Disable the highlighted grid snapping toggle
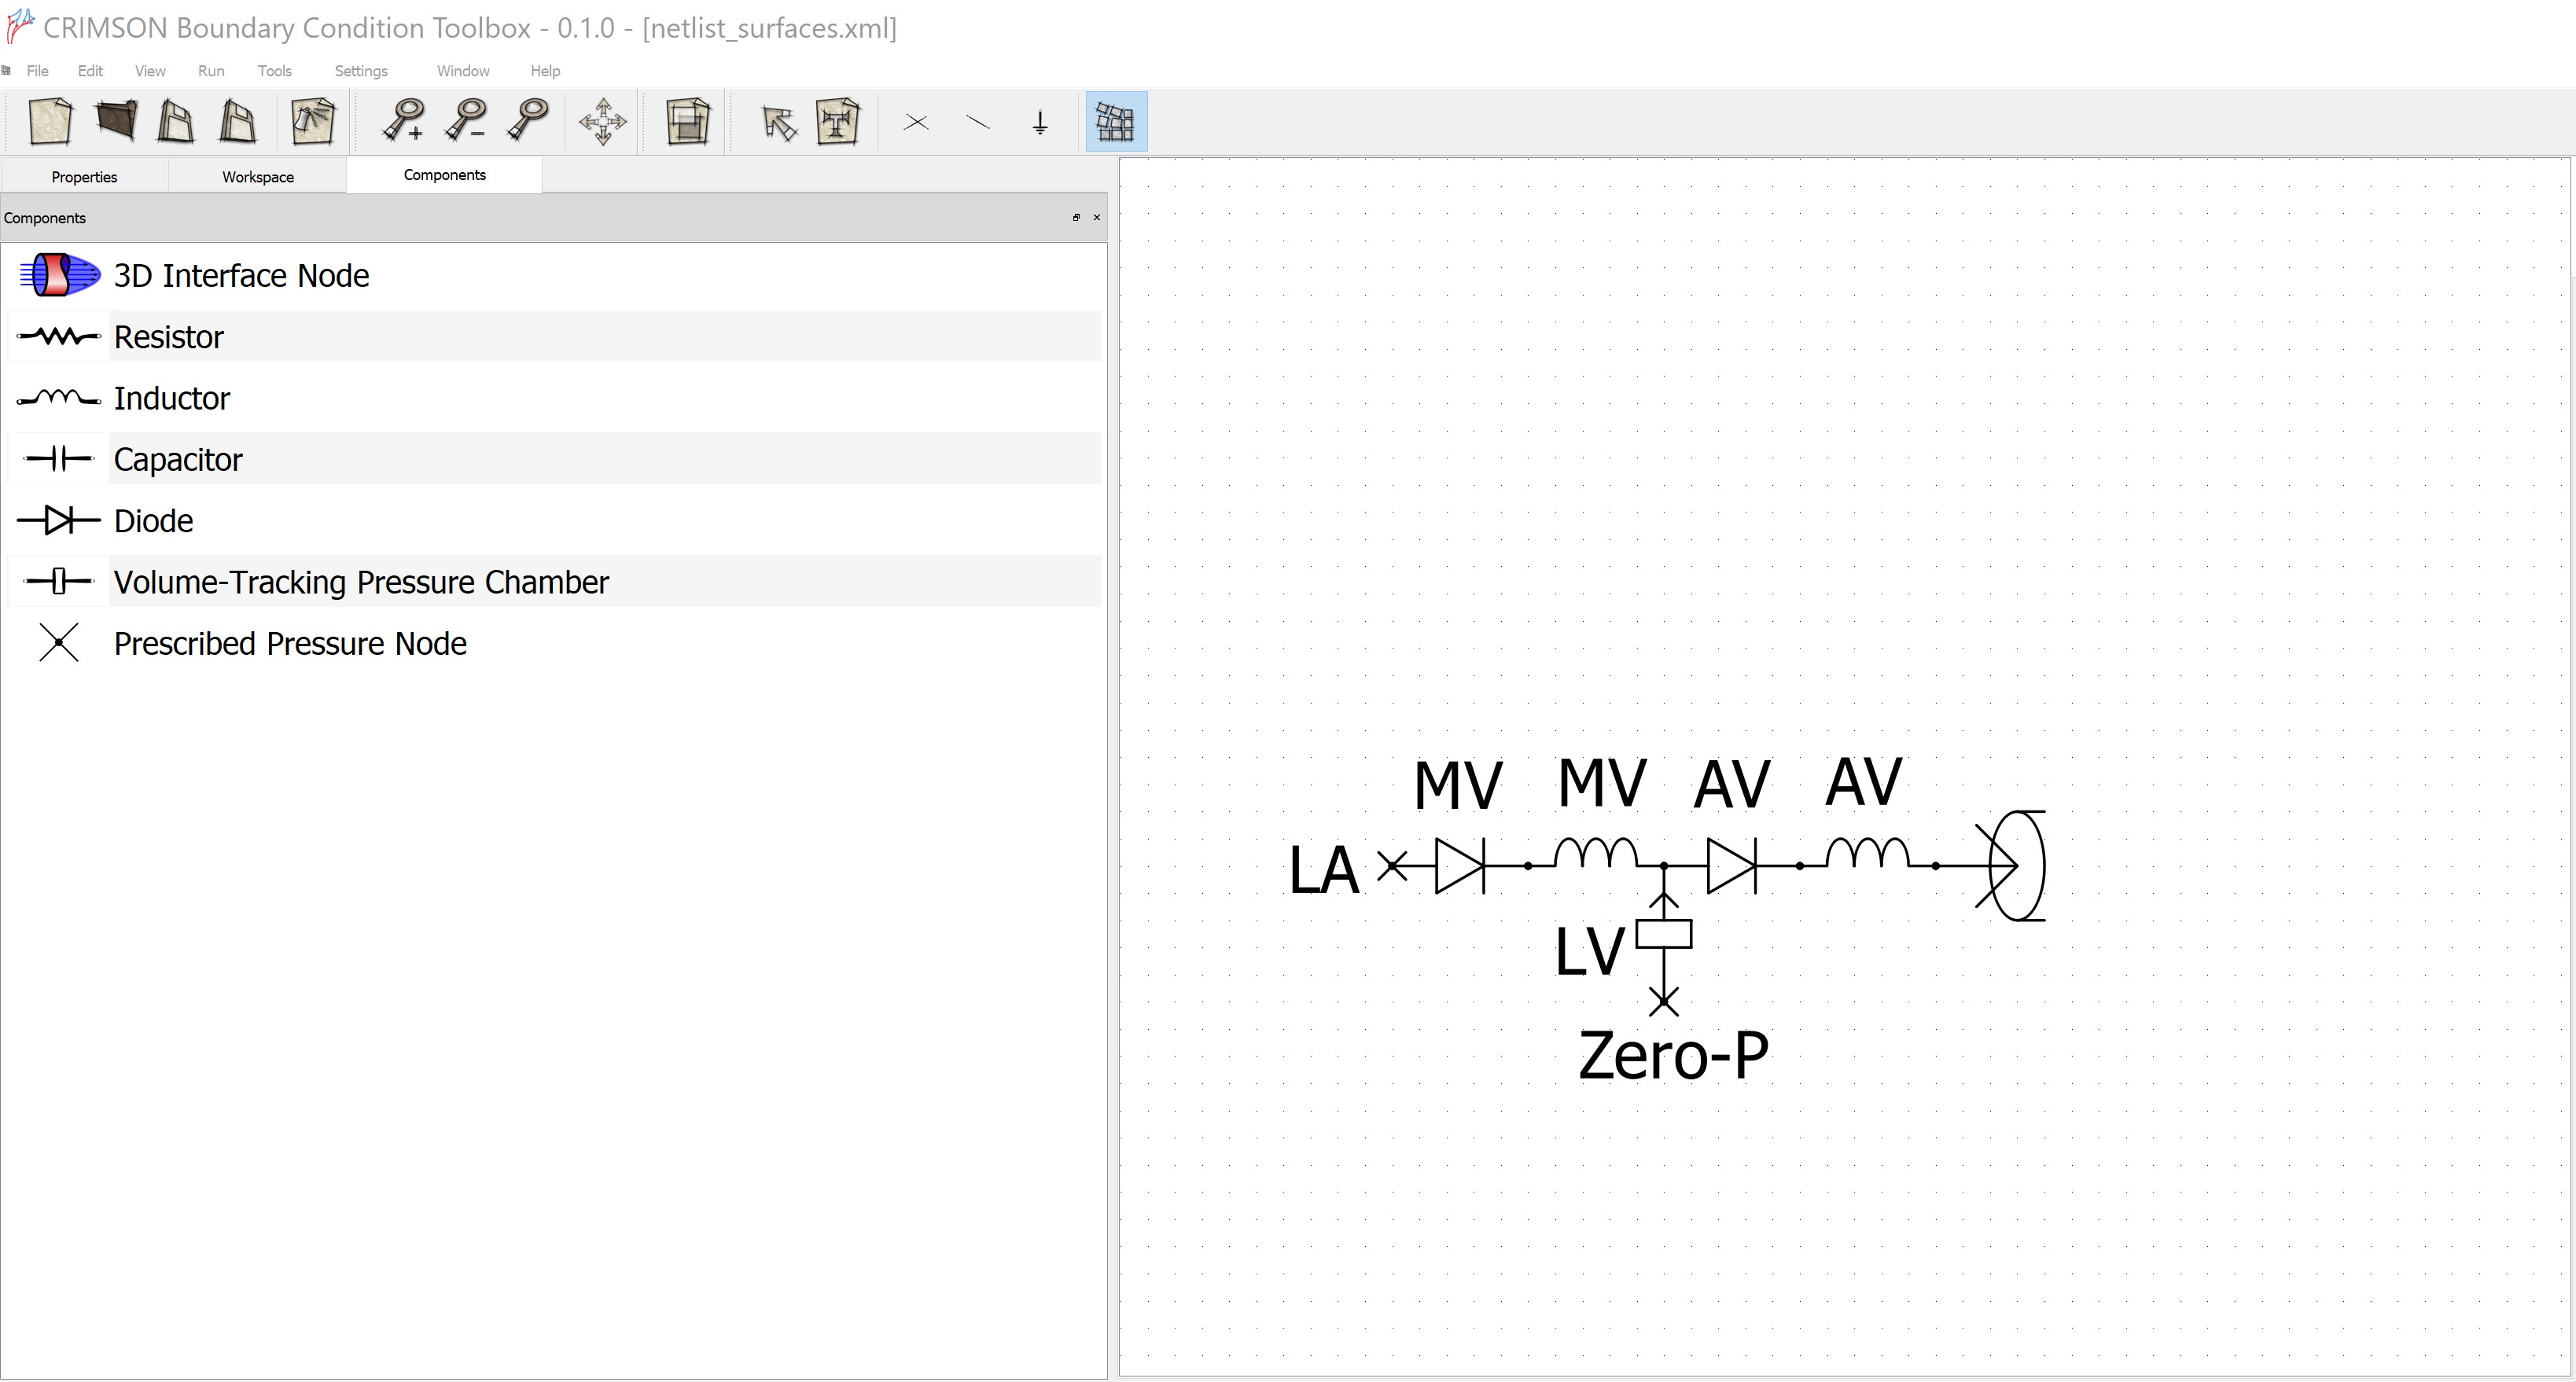The image size is (2576, 1382). point(1115,121)
